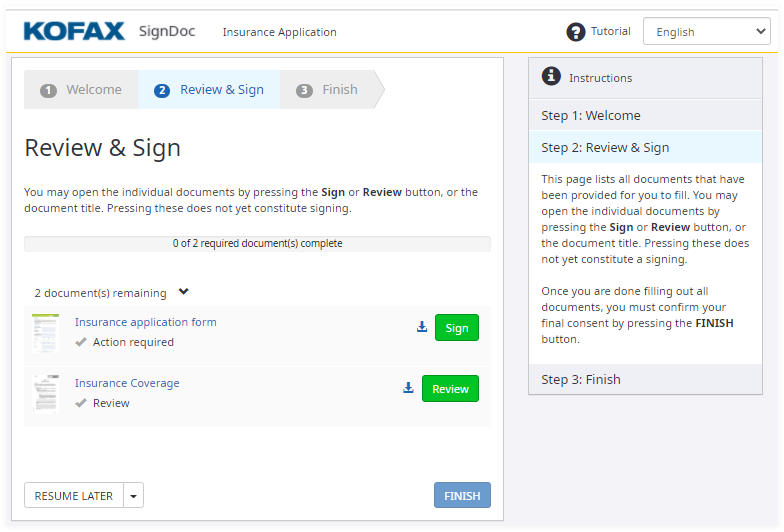Viewport: 784px width, 532px height.
Task: Click the Instructions info icon
Action: [x=551, y=77]
